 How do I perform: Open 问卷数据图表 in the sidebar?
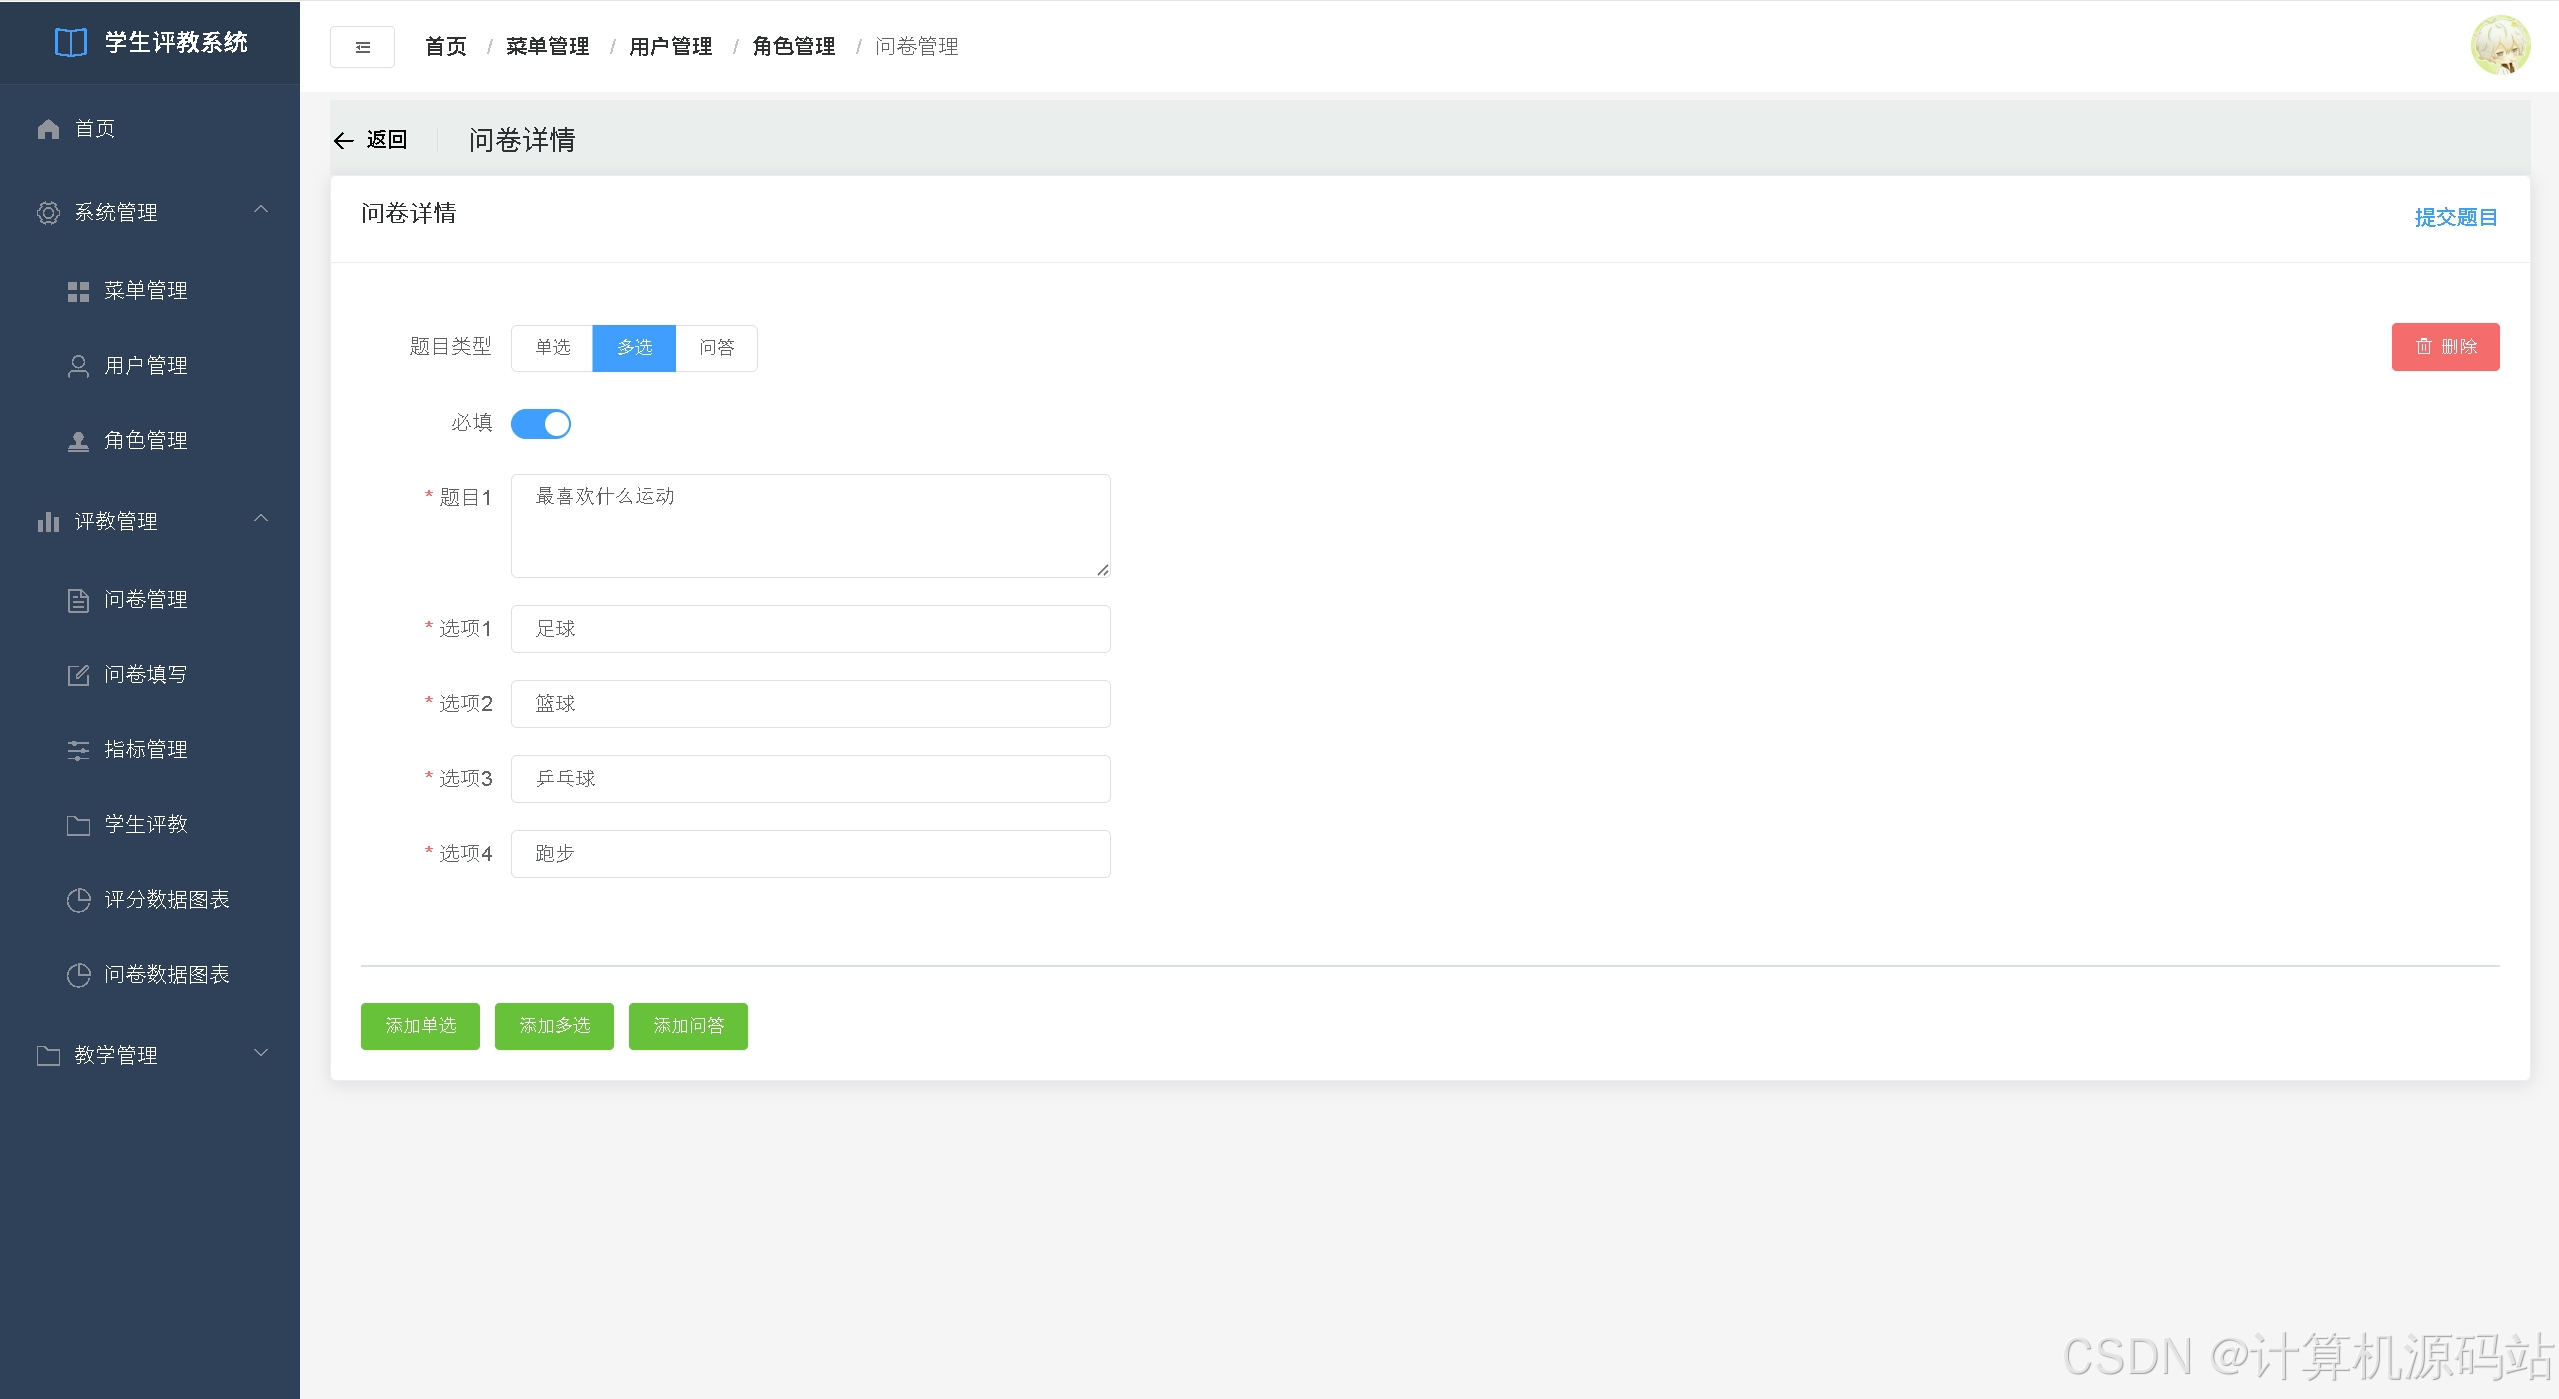(x=150, y=975)
